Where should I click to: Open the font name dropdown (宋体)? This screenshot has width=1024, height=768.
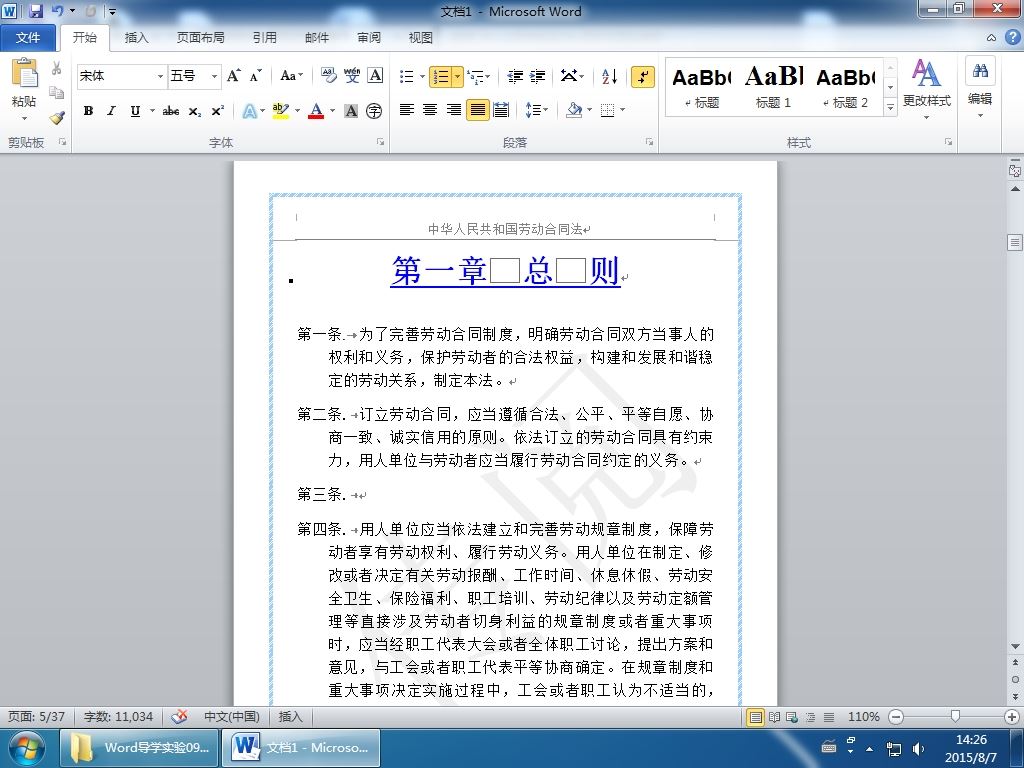[160, 76]
